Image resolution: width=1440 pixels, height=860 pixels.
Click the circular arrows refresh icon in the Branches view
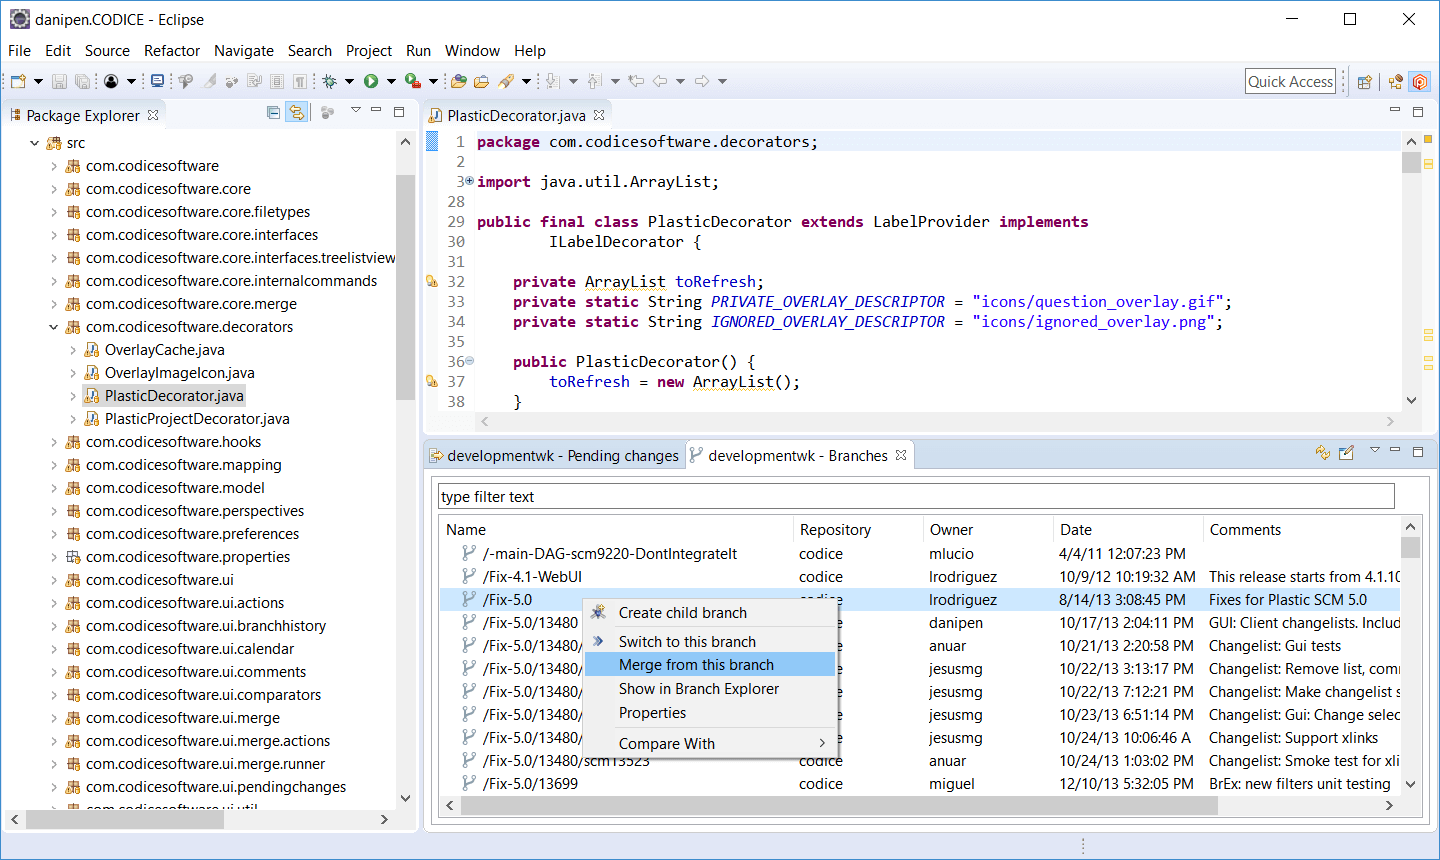1323,453
